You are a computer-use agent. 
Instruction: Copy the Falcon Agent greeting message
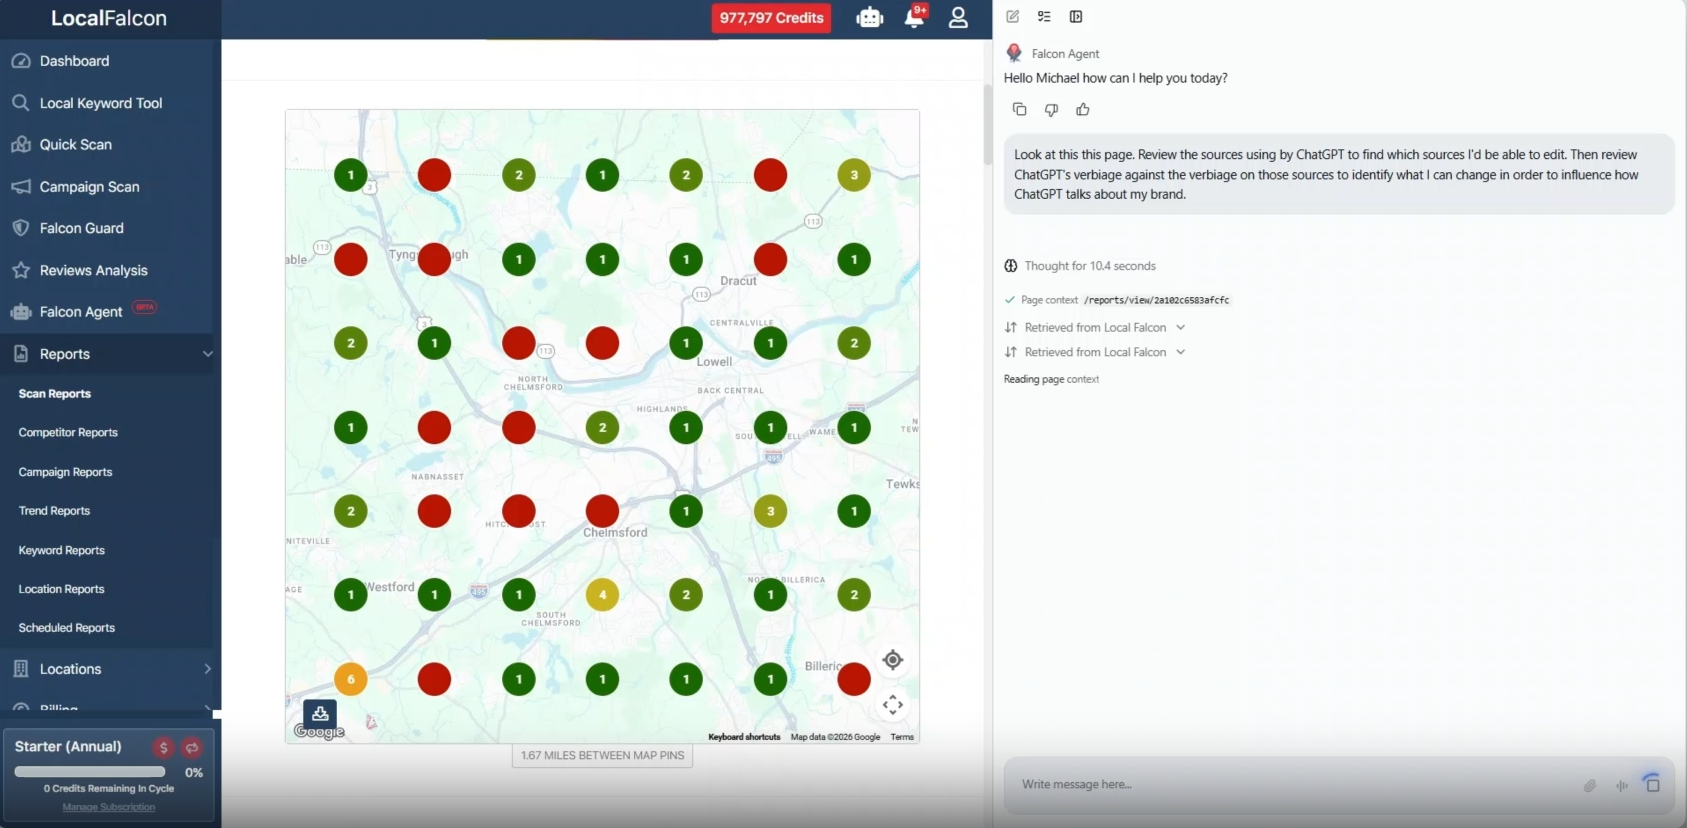[x=1019, y=109]
